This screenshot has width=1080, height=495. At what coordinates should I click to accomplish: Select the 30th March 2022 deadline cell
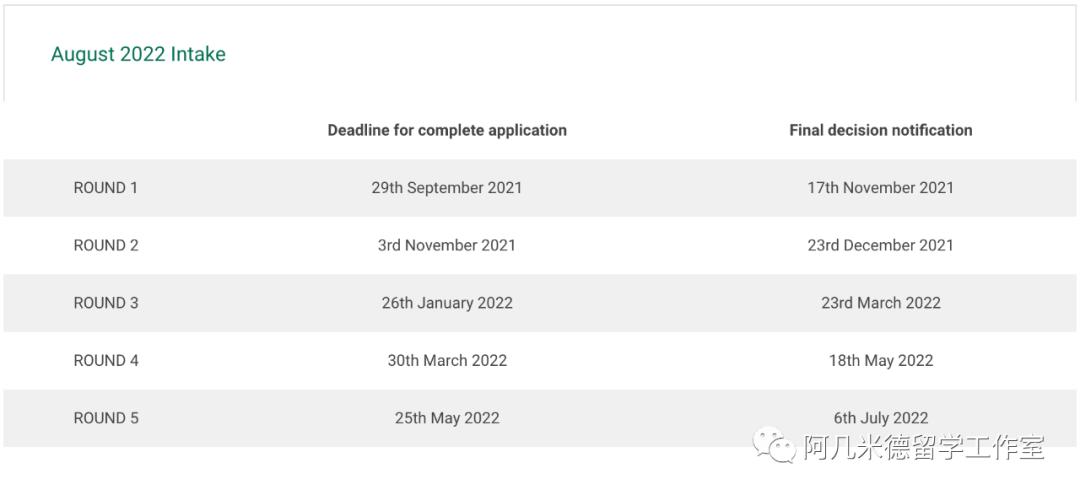pyautogui.click(x=447, y=361)
